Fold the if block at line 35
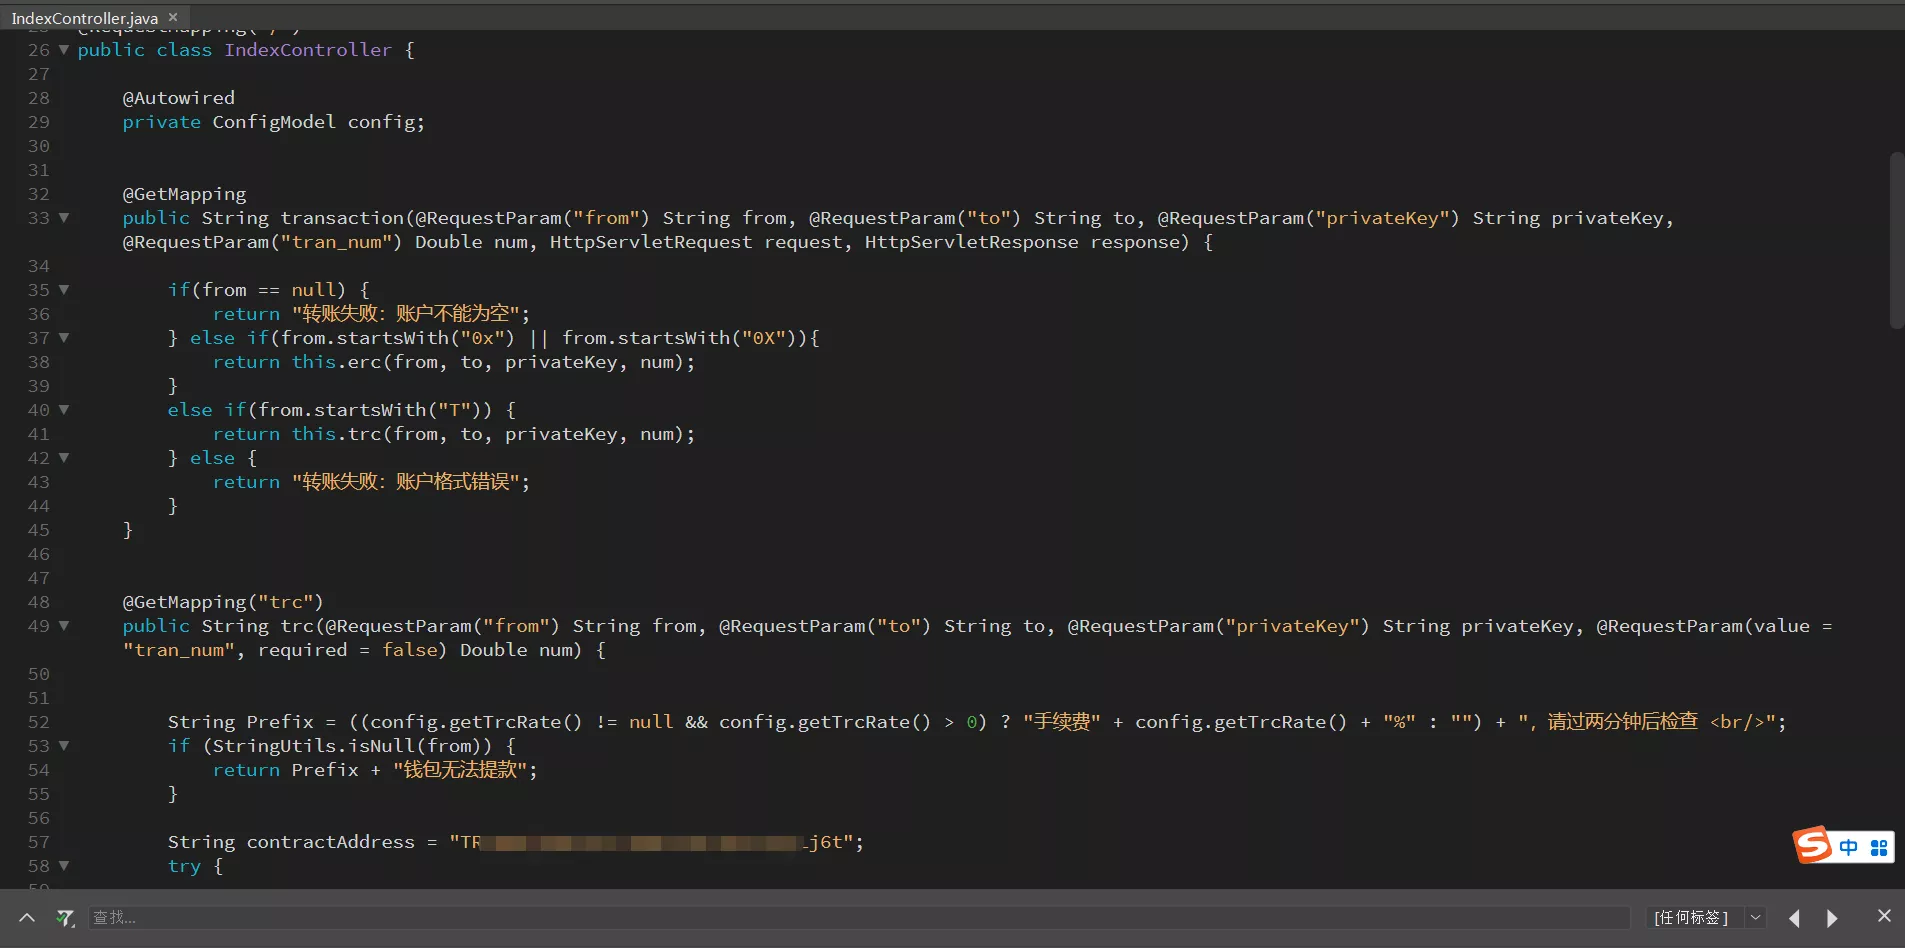1905x948 pixels. (x=63, y=290)
